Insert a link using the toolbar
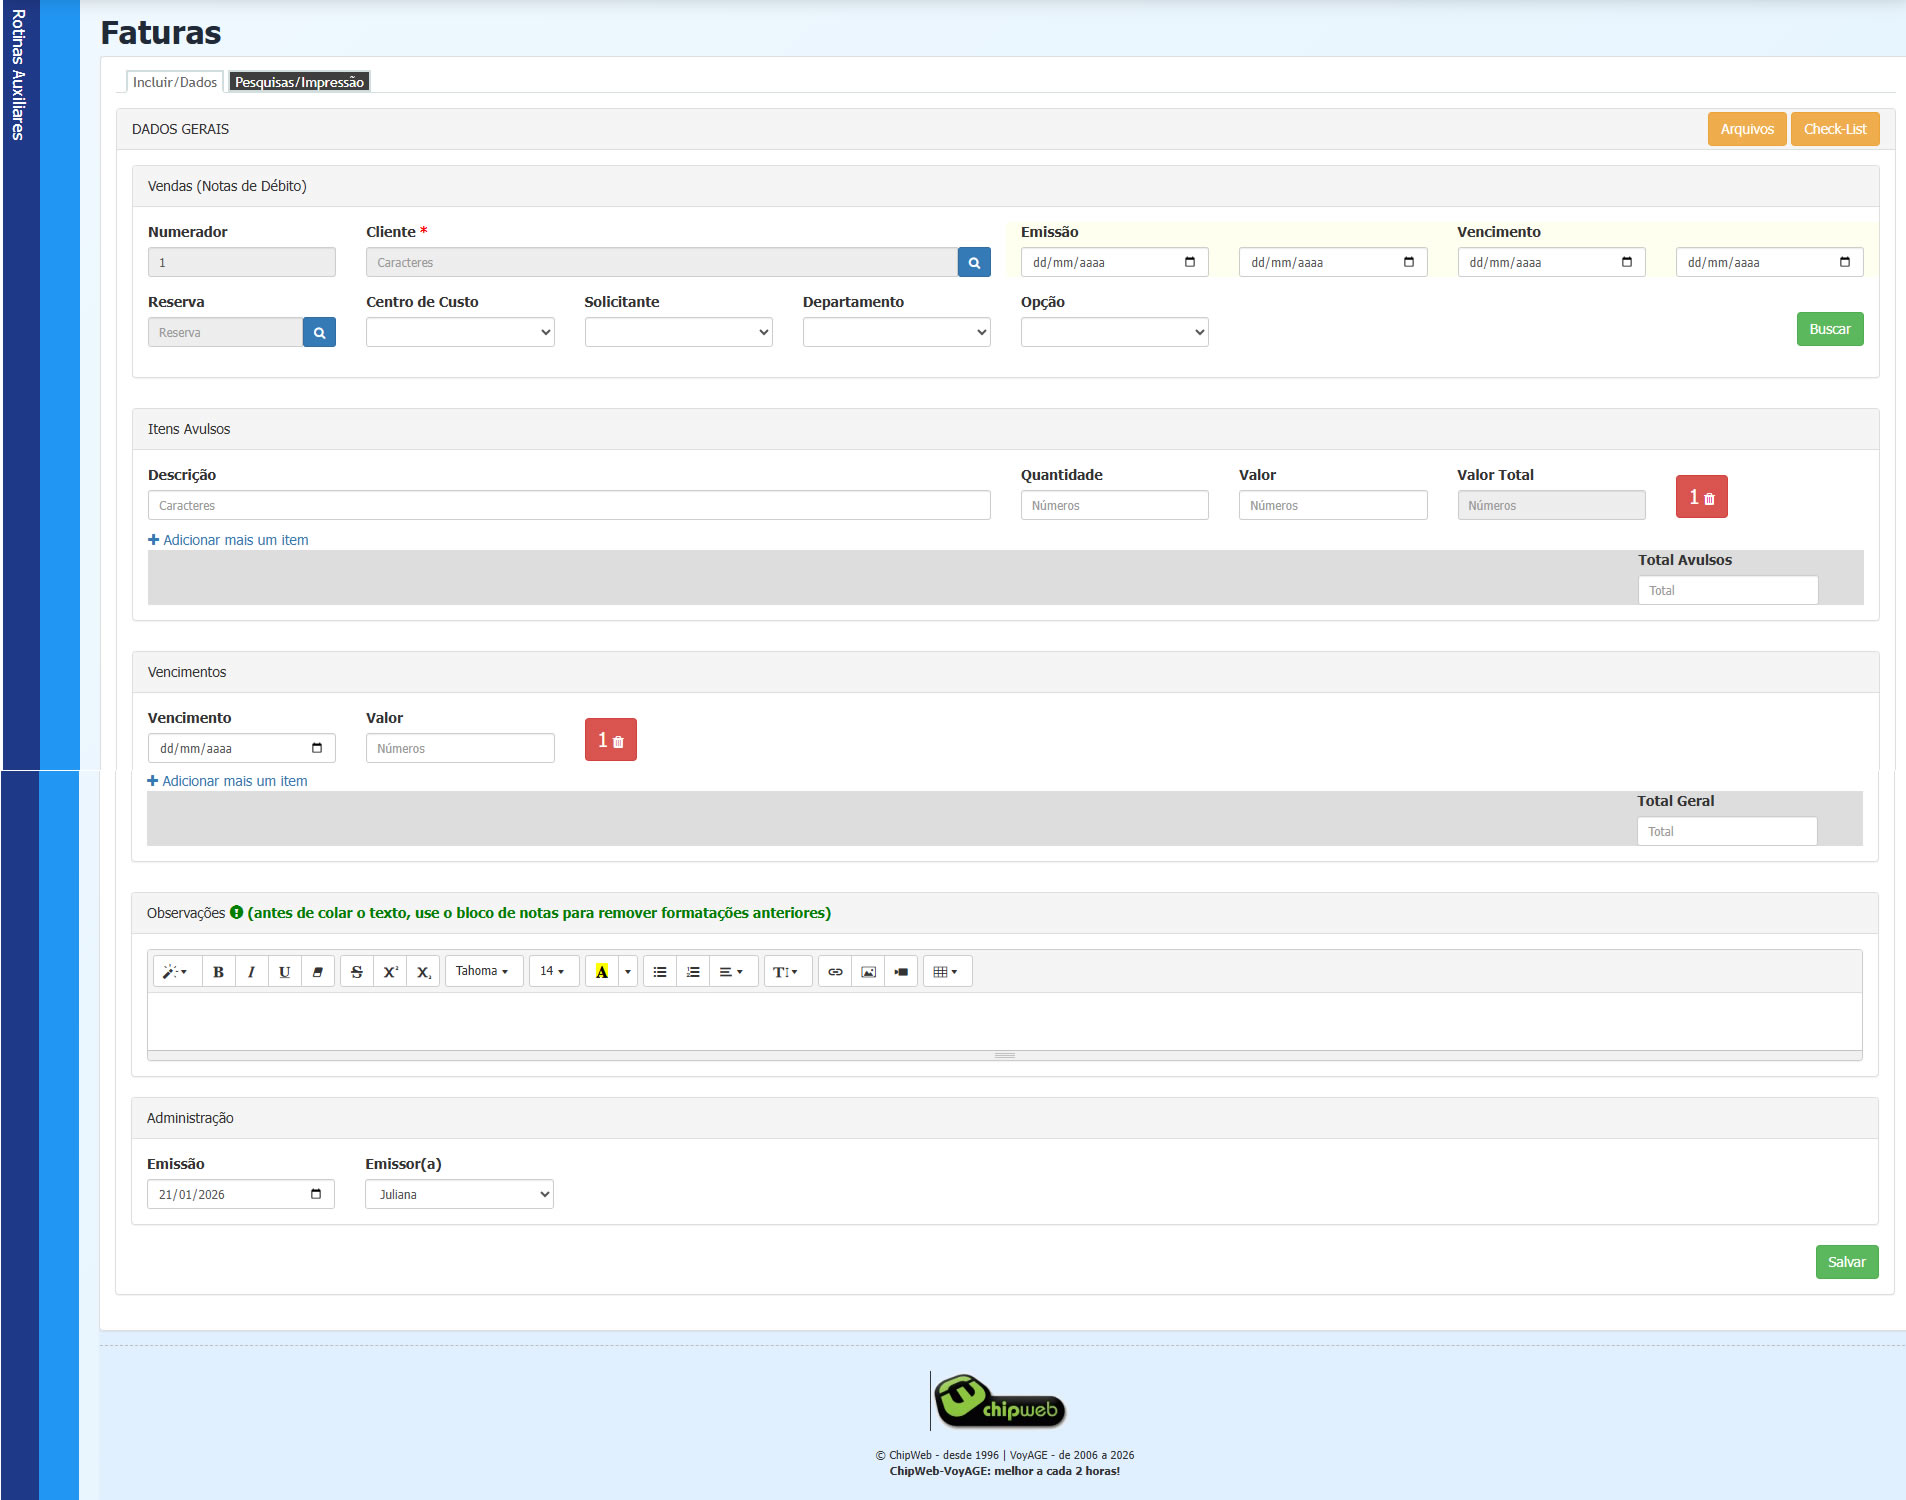 coord(835,972)
